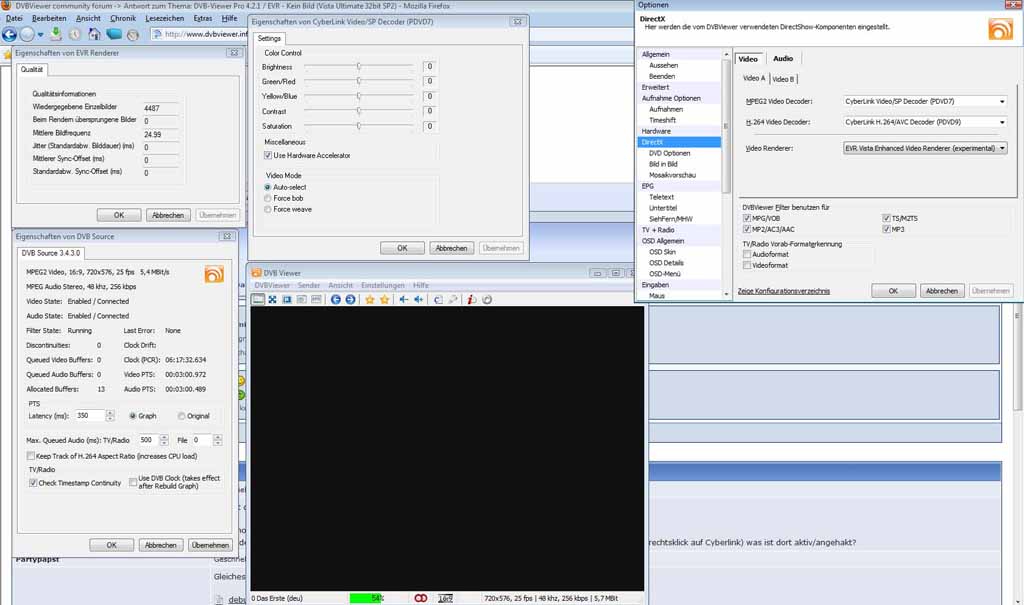Click the next channel blue circle arrow
Image resolution: width=1024 pixels, height=605 pixels.
click(x=351, y=299)
